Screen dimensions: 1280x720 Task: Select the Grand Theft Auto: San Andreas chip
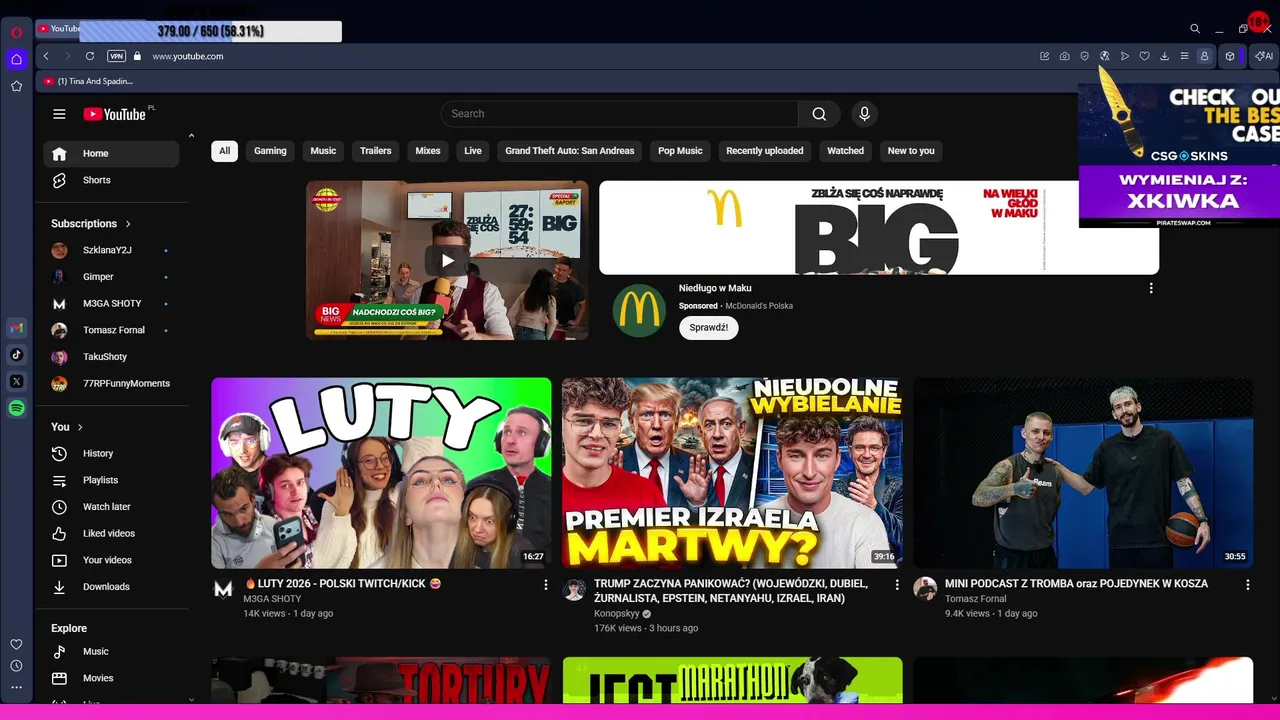click(x=570, y=151)
